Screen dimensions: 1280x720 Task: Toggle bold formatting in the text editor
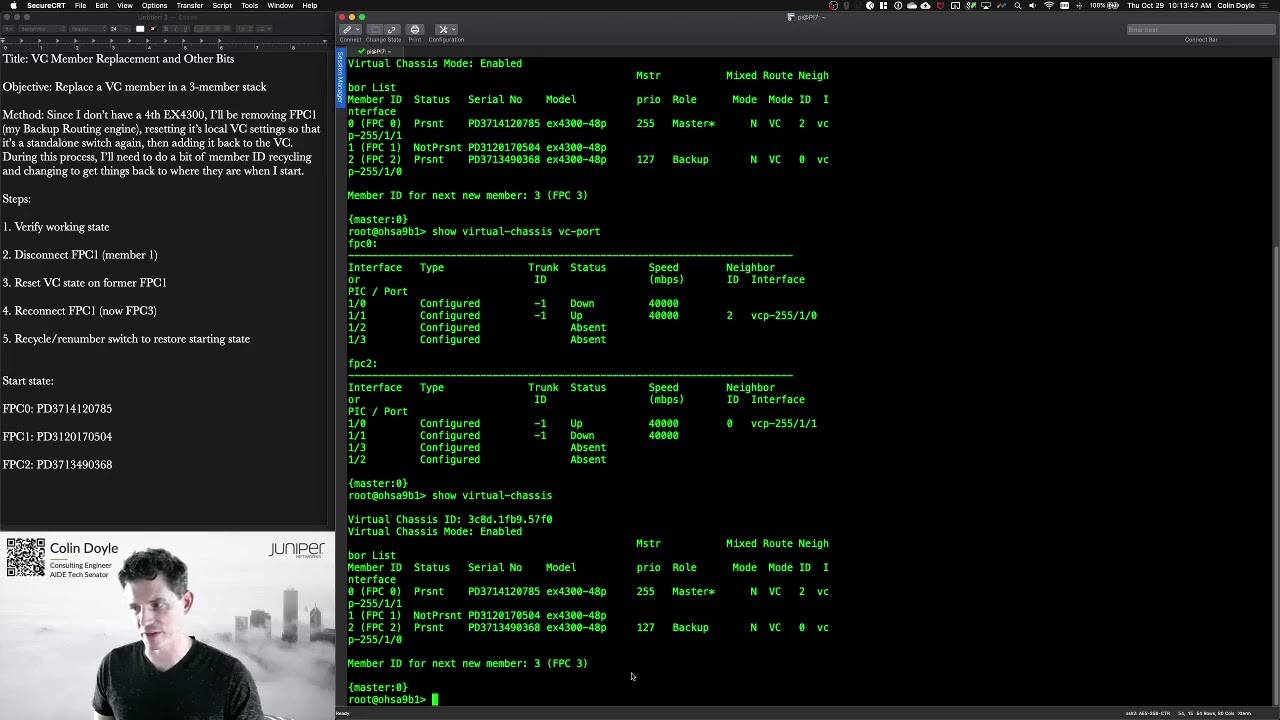[166, 29]
